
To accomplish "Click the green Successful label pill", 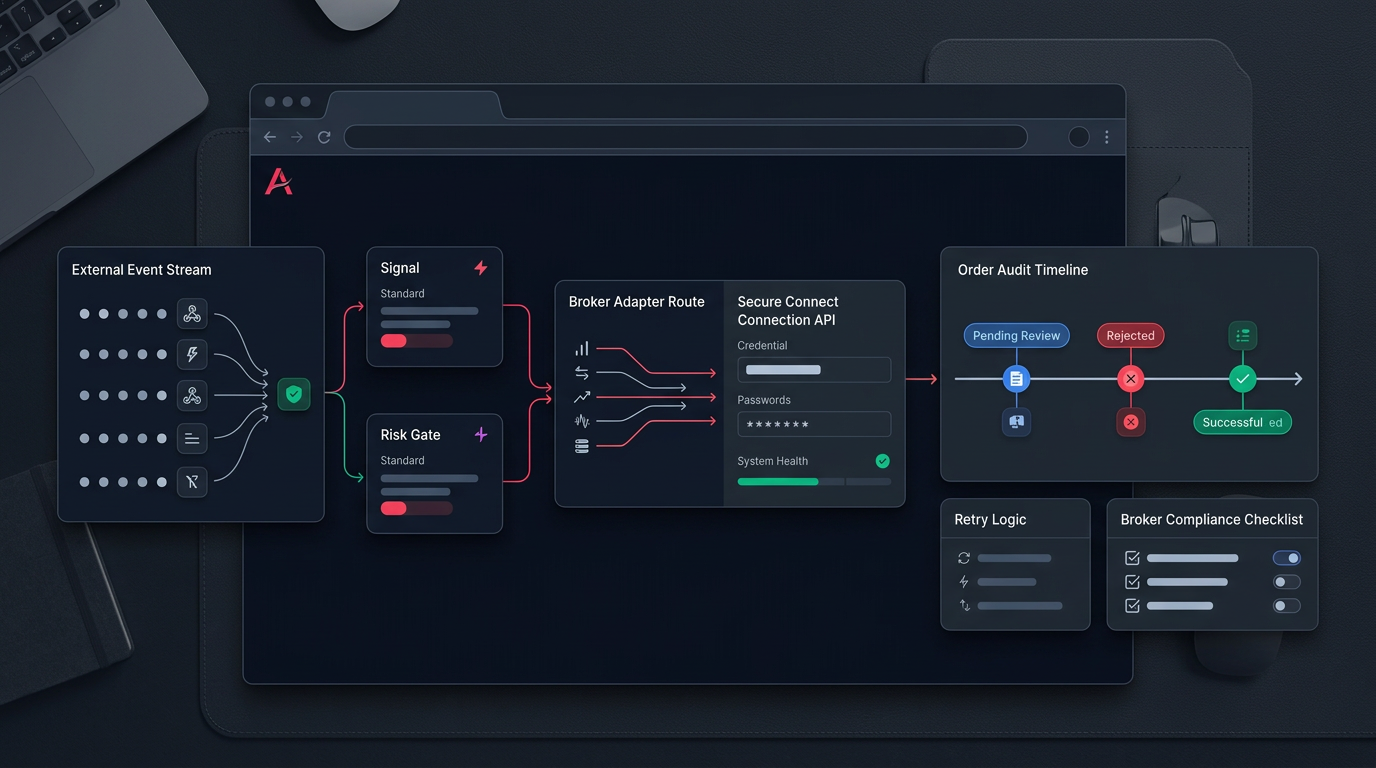I will pos(1243,422).
